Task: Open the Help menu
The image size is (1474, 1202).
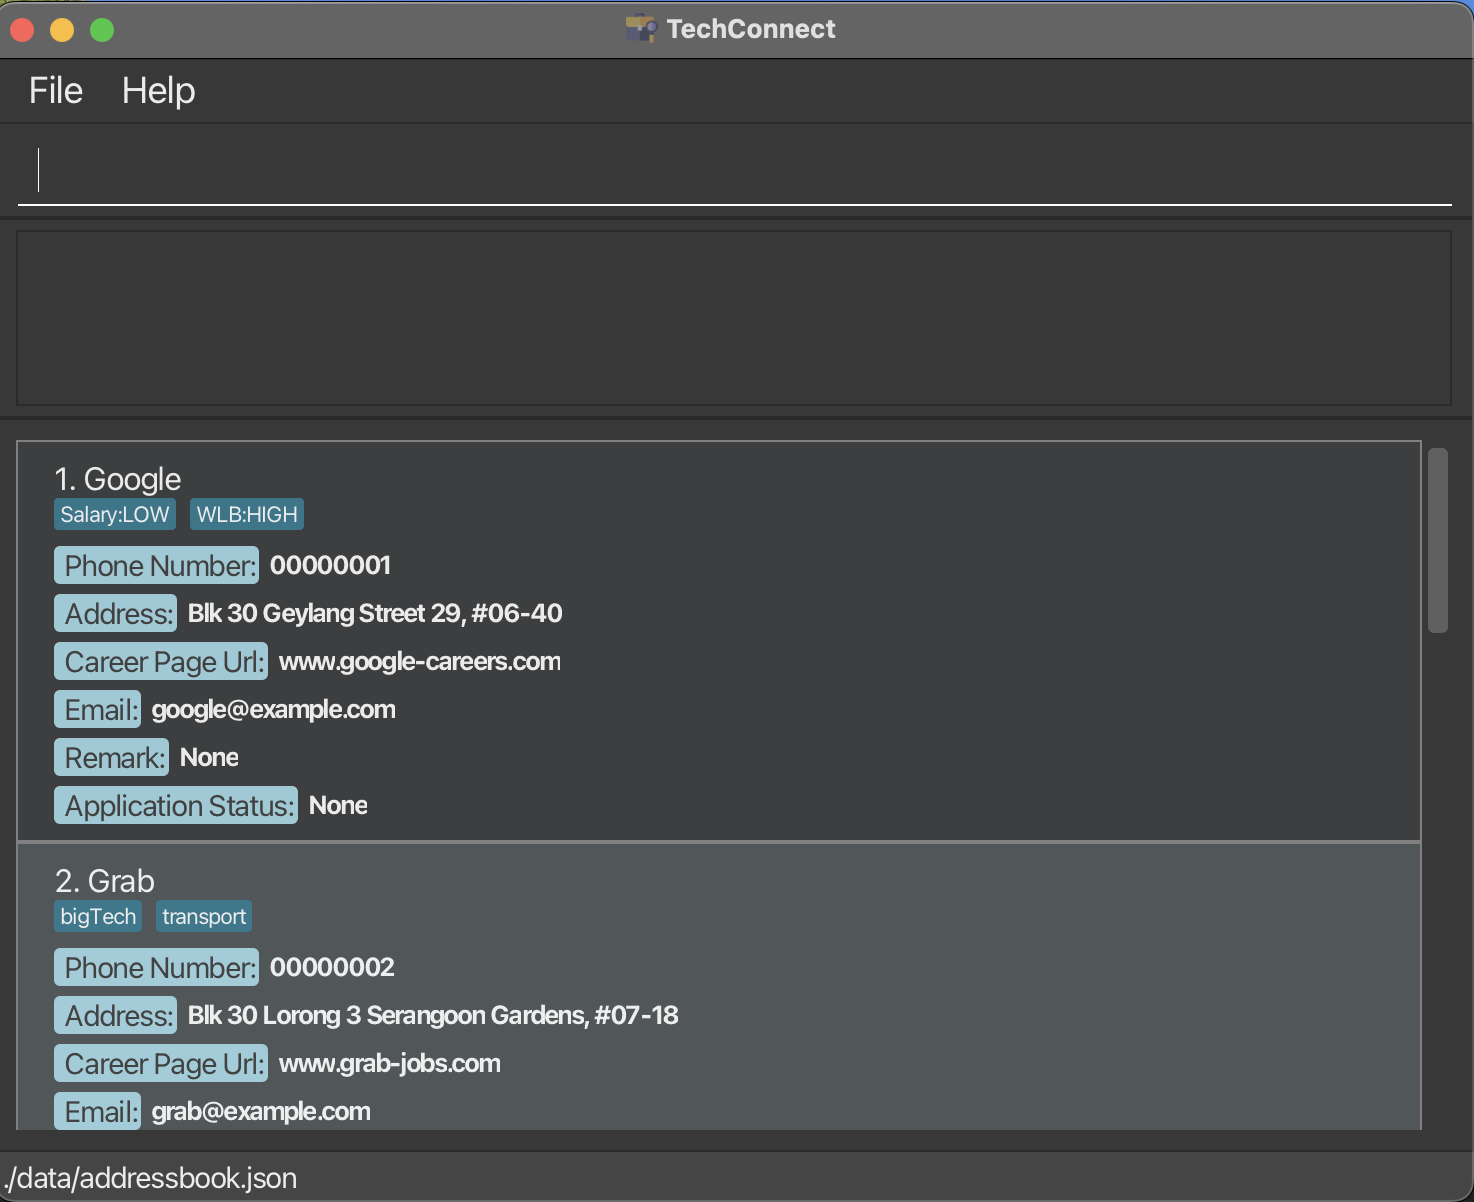Action: point(158,91)
